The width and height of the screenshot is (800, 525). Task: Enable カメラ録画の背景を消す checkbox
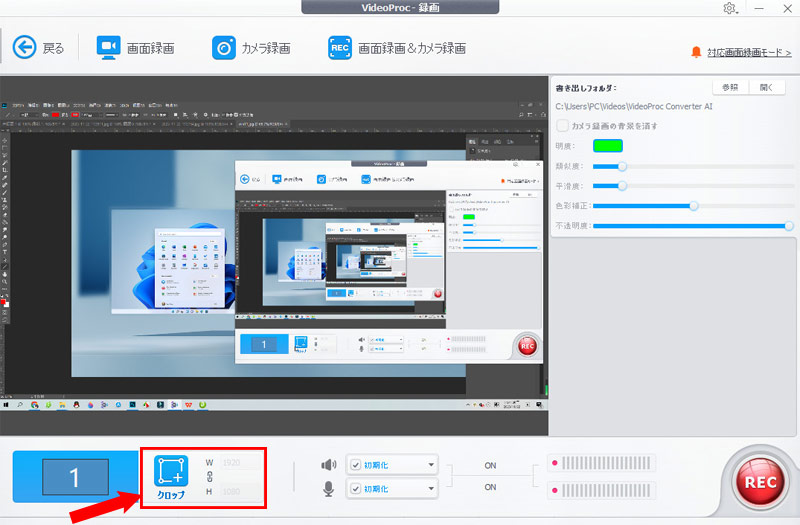click(562, 126)
